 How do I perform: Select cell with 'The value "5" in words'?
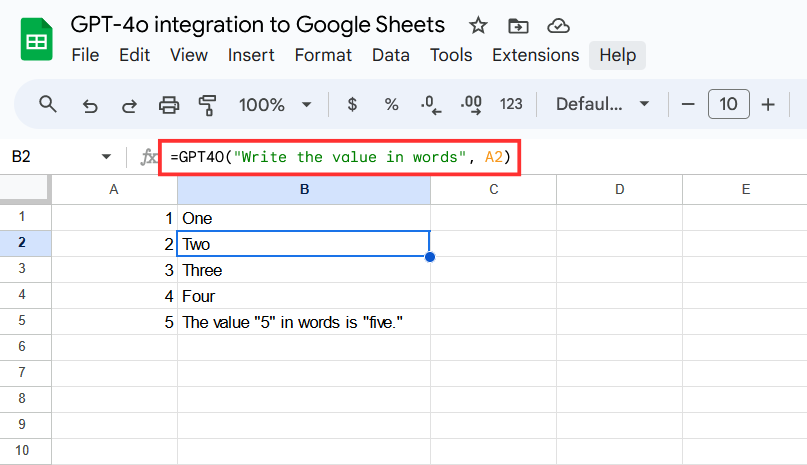point(304,322)
